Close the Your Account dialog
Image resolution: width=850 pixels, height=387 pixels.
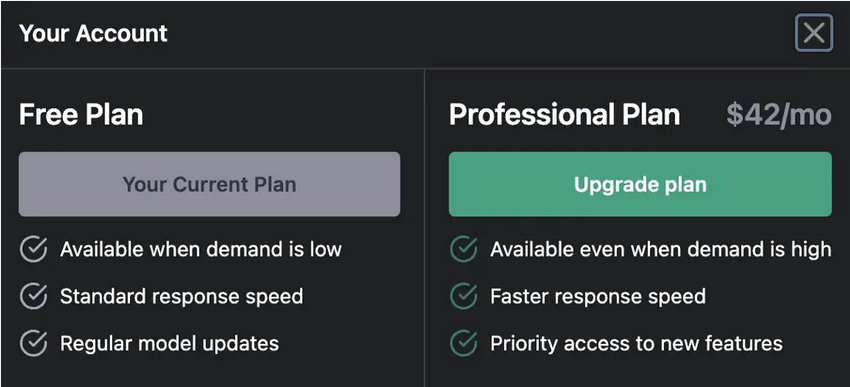(x=814, y=33)
